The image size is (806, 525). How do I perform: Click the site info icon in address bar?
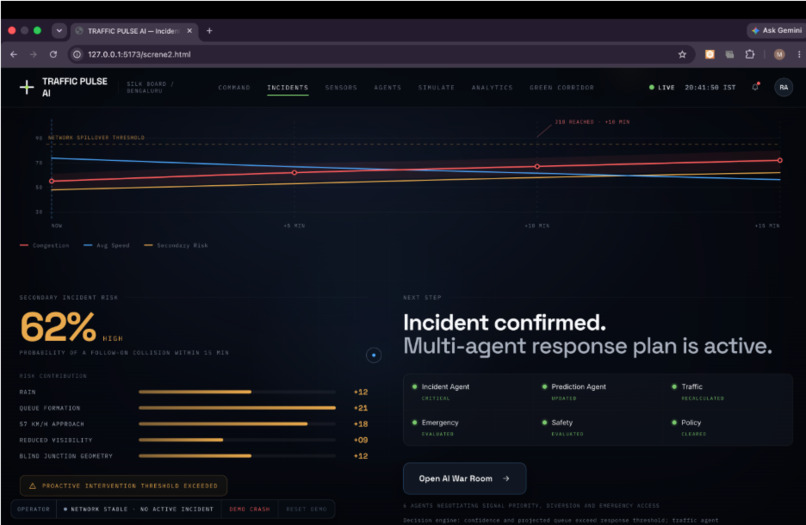point(77,54)
